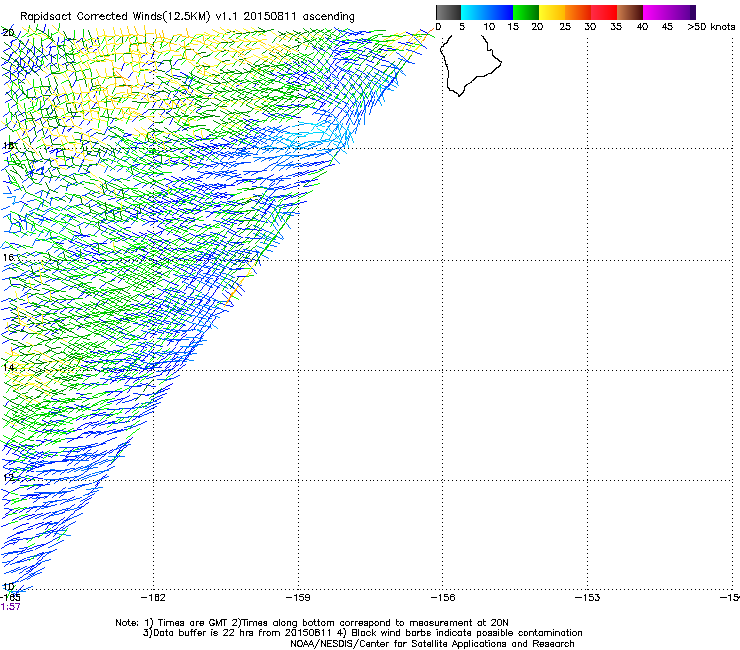This screenshot has width=740, height=650.
Task: Click the 20 latitude axis label
Action: click(8, 33)
